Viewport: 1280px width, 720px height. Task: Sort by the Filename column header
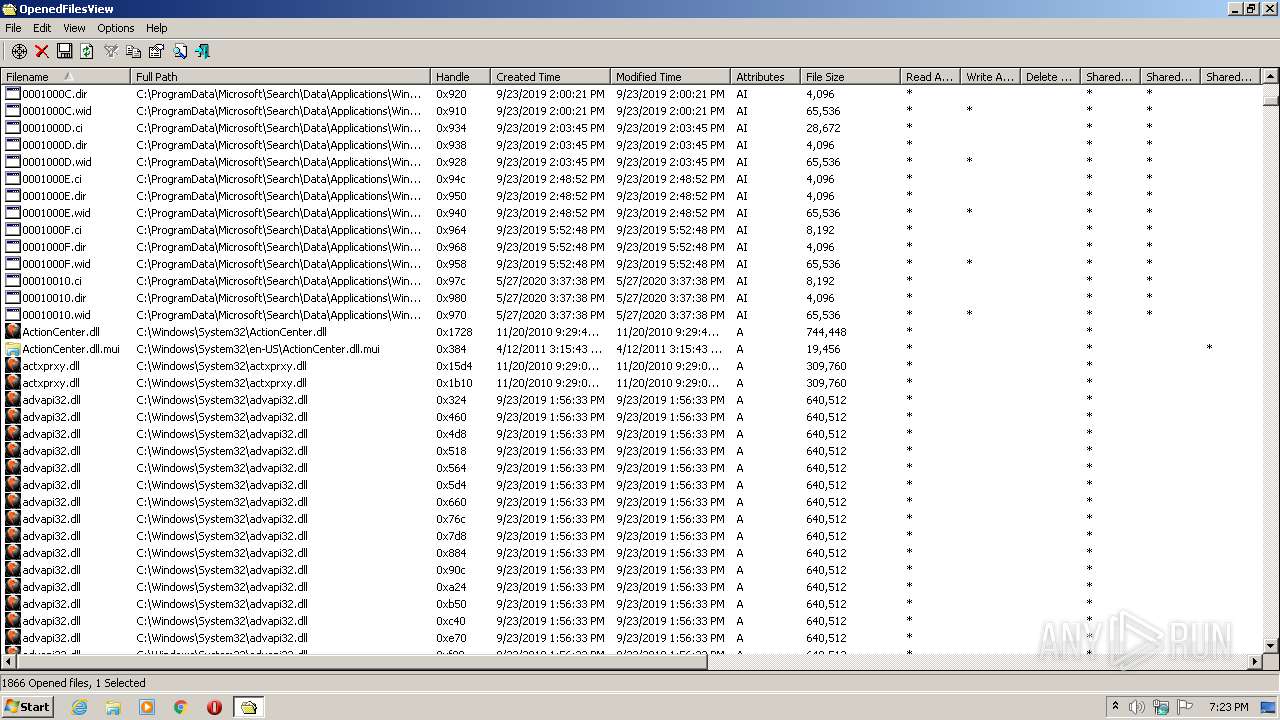point(65,76)
